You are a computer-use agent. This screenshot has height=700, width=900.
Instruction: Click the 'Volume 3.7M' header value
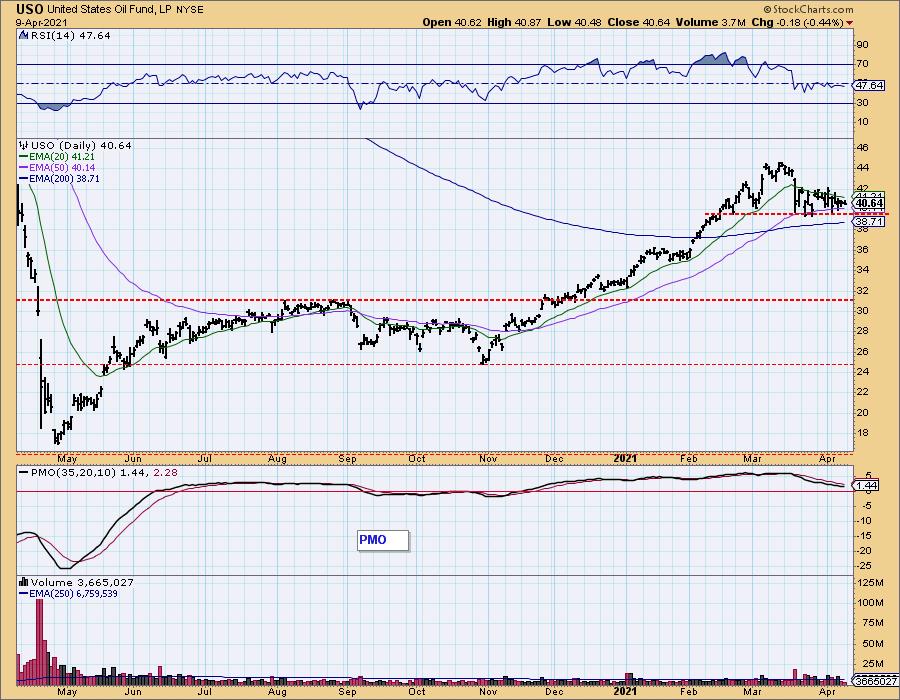tap(711, 22)
